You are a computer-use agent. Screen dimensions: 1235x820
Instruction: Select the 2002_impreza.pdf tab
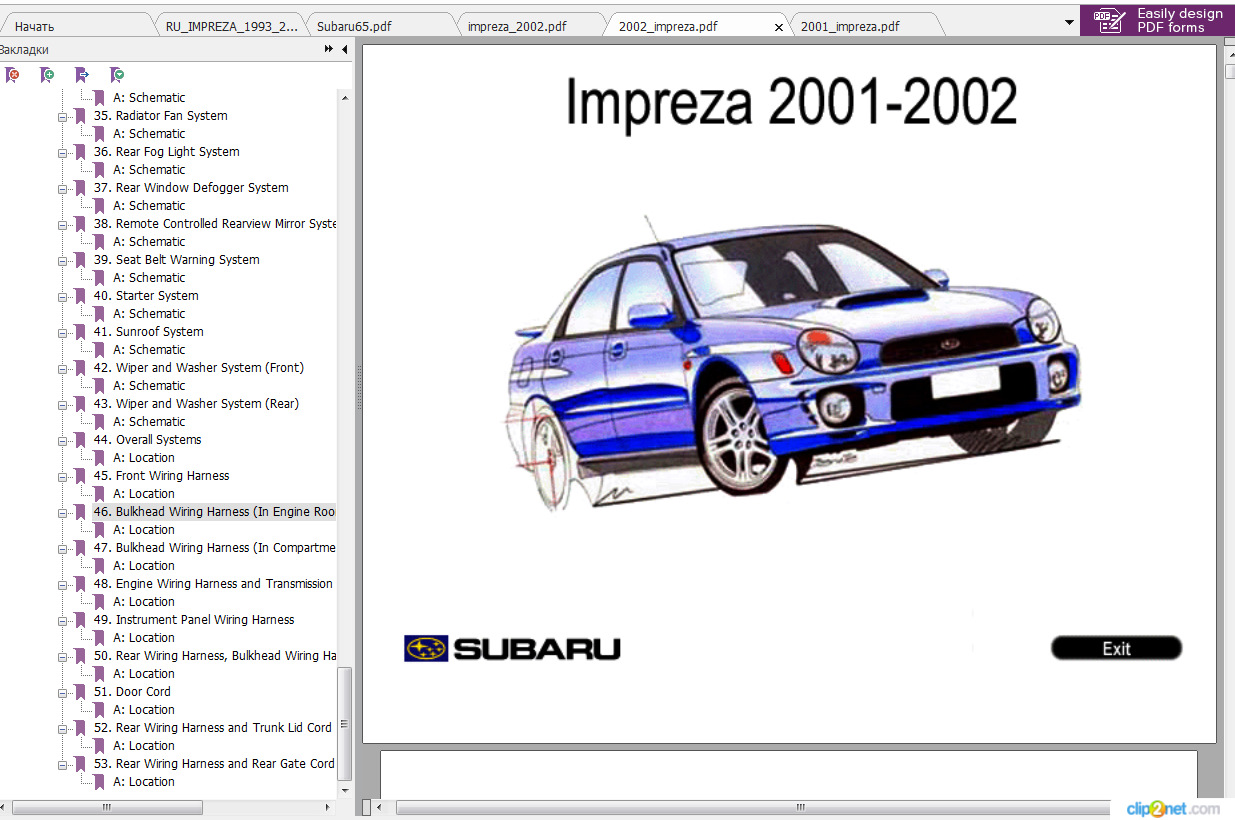(698, 26)
